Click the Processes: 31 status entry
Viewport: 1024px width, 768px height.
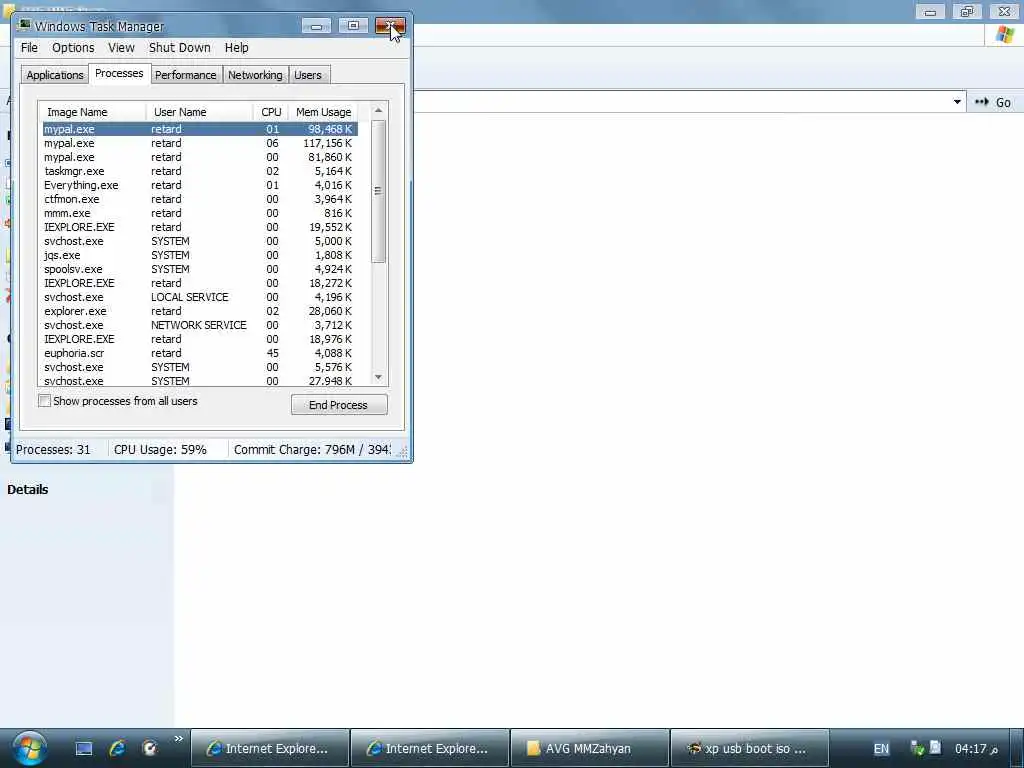click(x=54, y=450)
